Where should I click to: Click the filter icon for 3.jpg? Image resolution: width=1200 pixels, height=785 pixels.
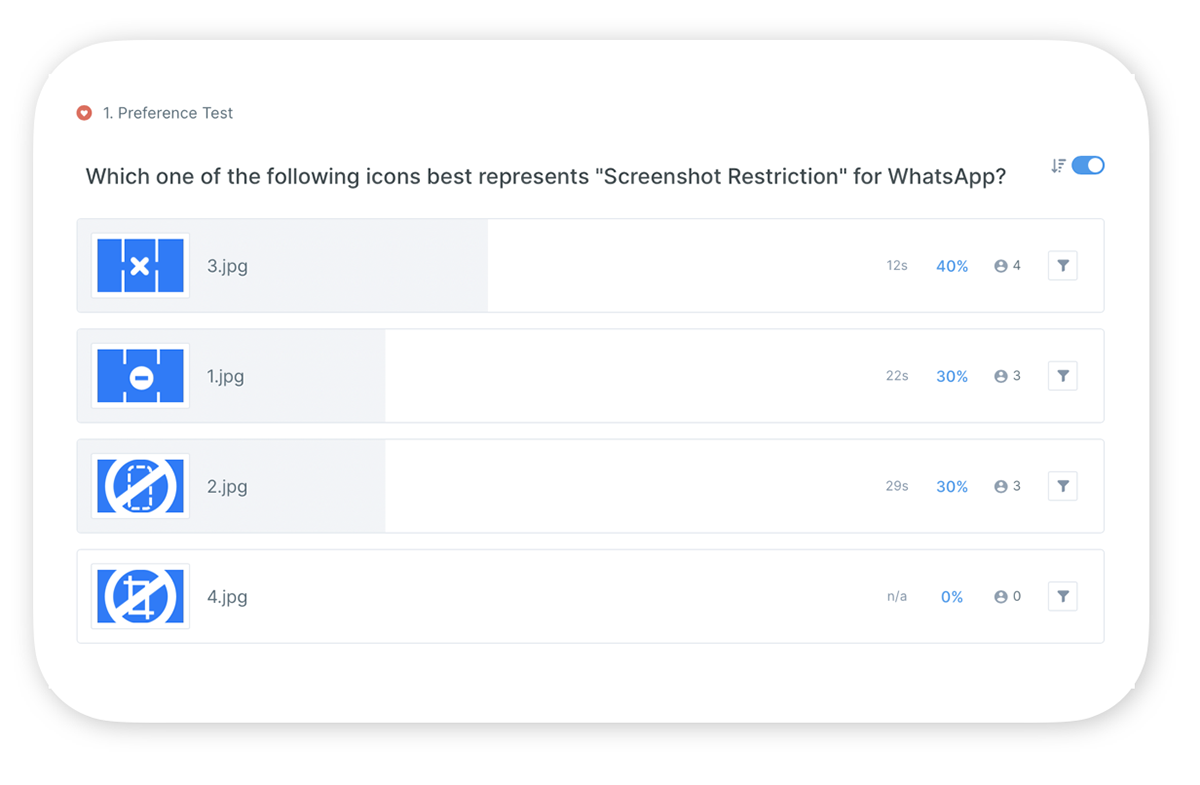(1063, 266)
